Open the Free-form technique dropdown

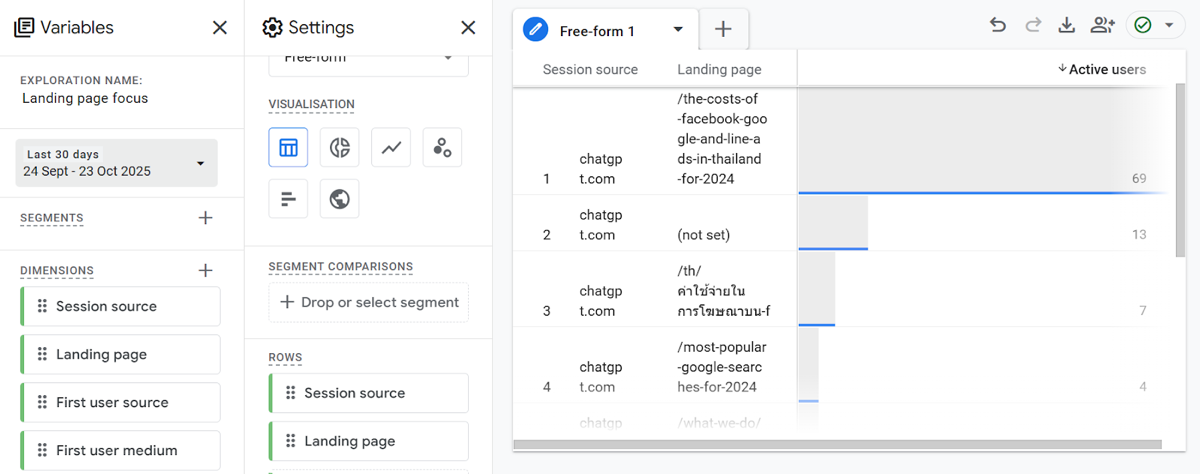(x=368, y=60)
